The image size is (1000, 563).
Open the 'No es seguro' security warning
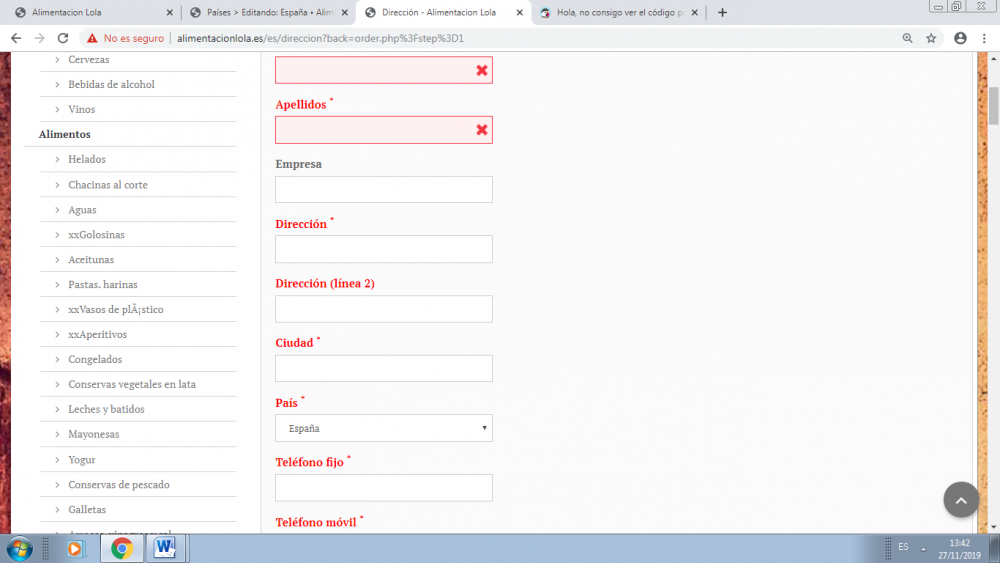click(x=126, y=38)
